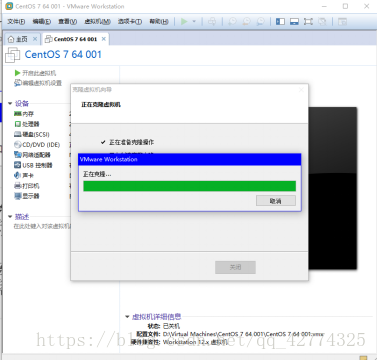Select the 声卡 sound card icon
The height and width of the screenshot is (360, 377).
coord(18,175)
